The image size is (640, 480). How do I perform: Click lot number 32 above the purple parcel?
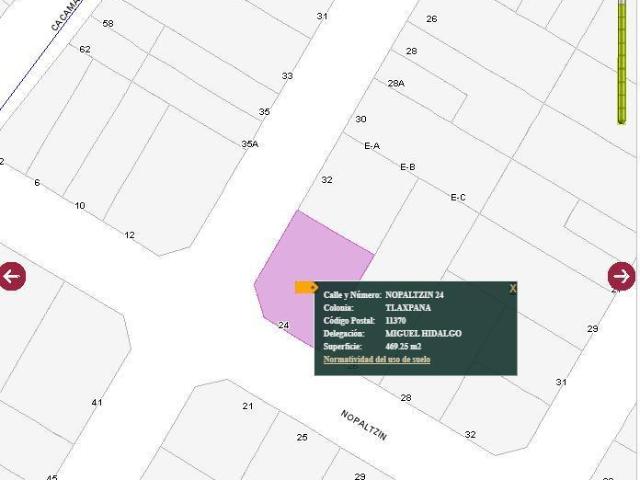[x=327, y=180]
